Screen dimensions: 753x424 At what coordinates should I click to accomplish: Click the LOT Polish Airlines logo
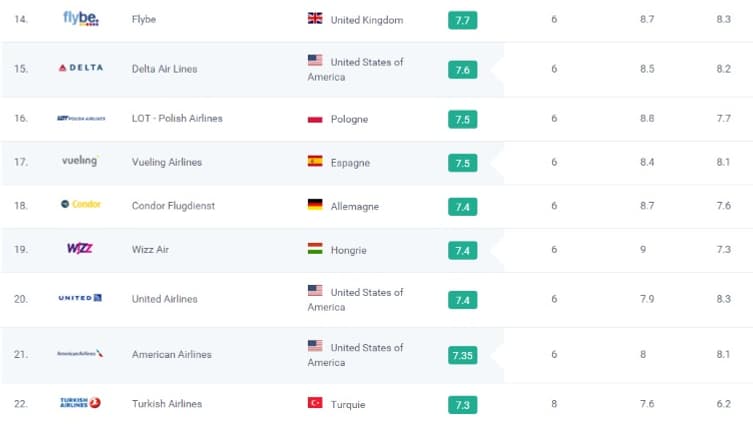click(81, 118)
